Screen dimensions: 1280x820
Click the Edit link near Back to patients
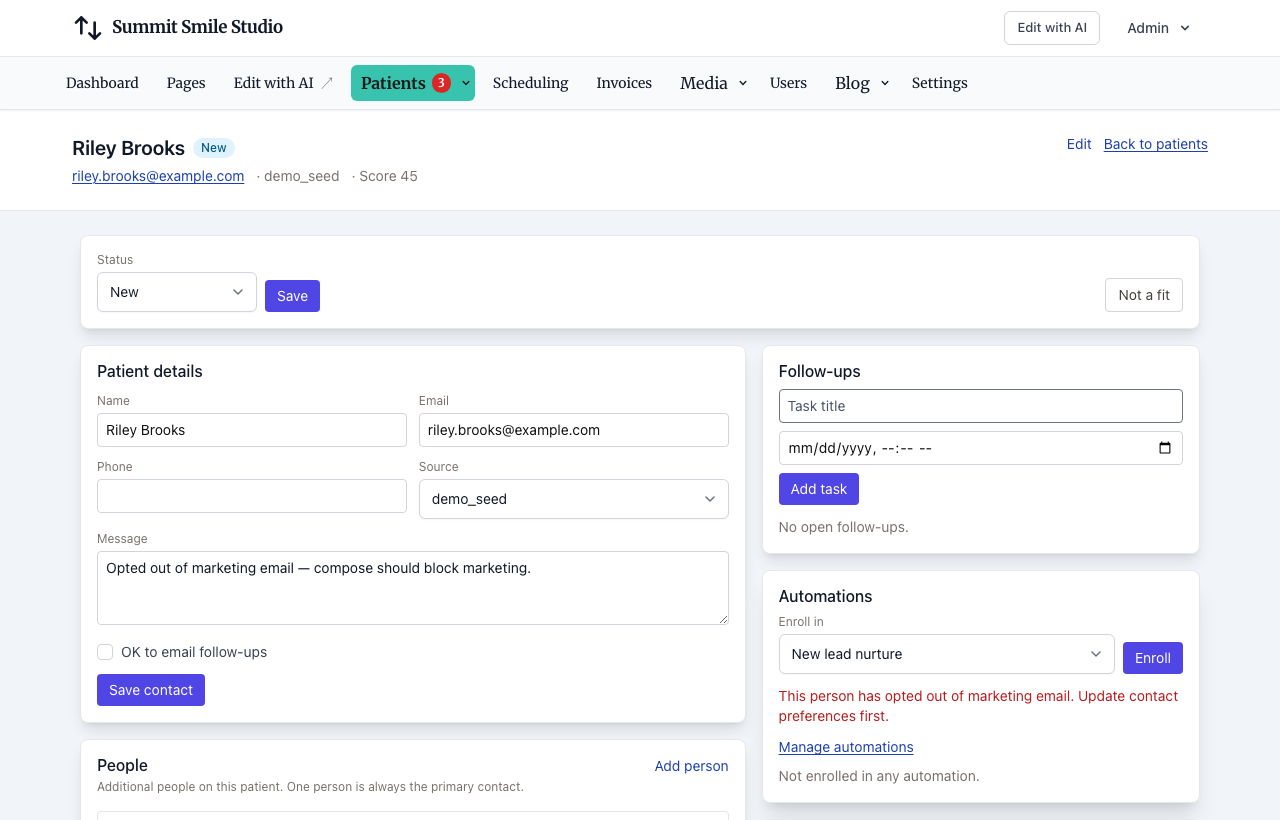(1079, 144)
